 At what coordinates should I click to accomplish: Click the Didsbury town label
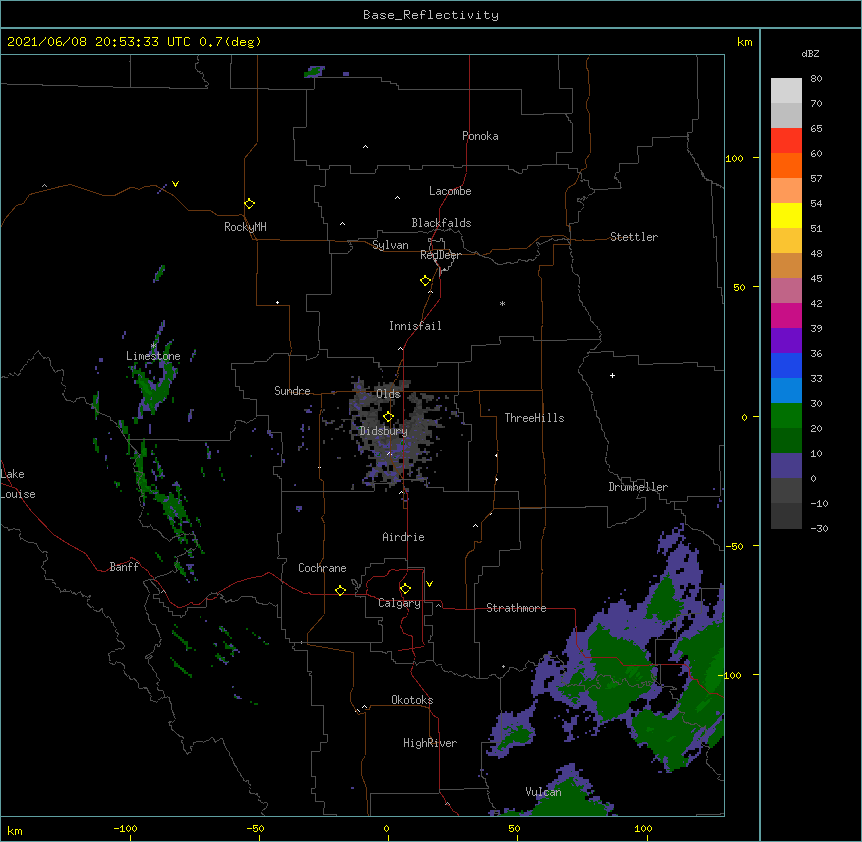coord(384,431)
